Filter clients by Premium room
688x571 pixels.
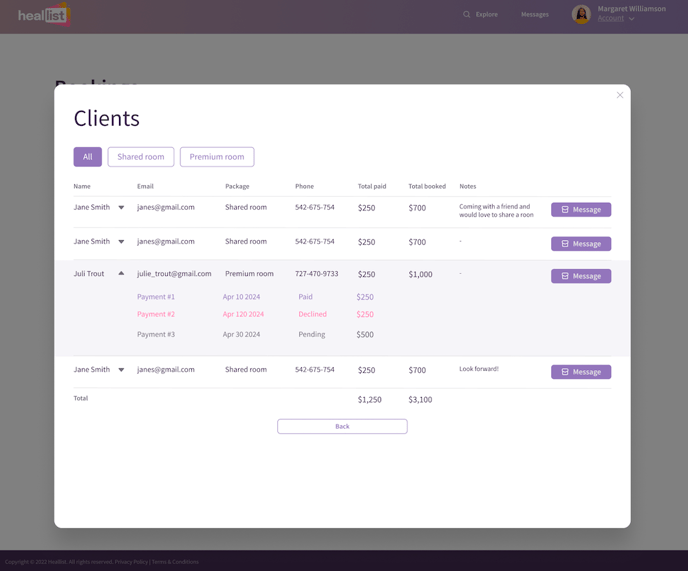pos(217,157)
